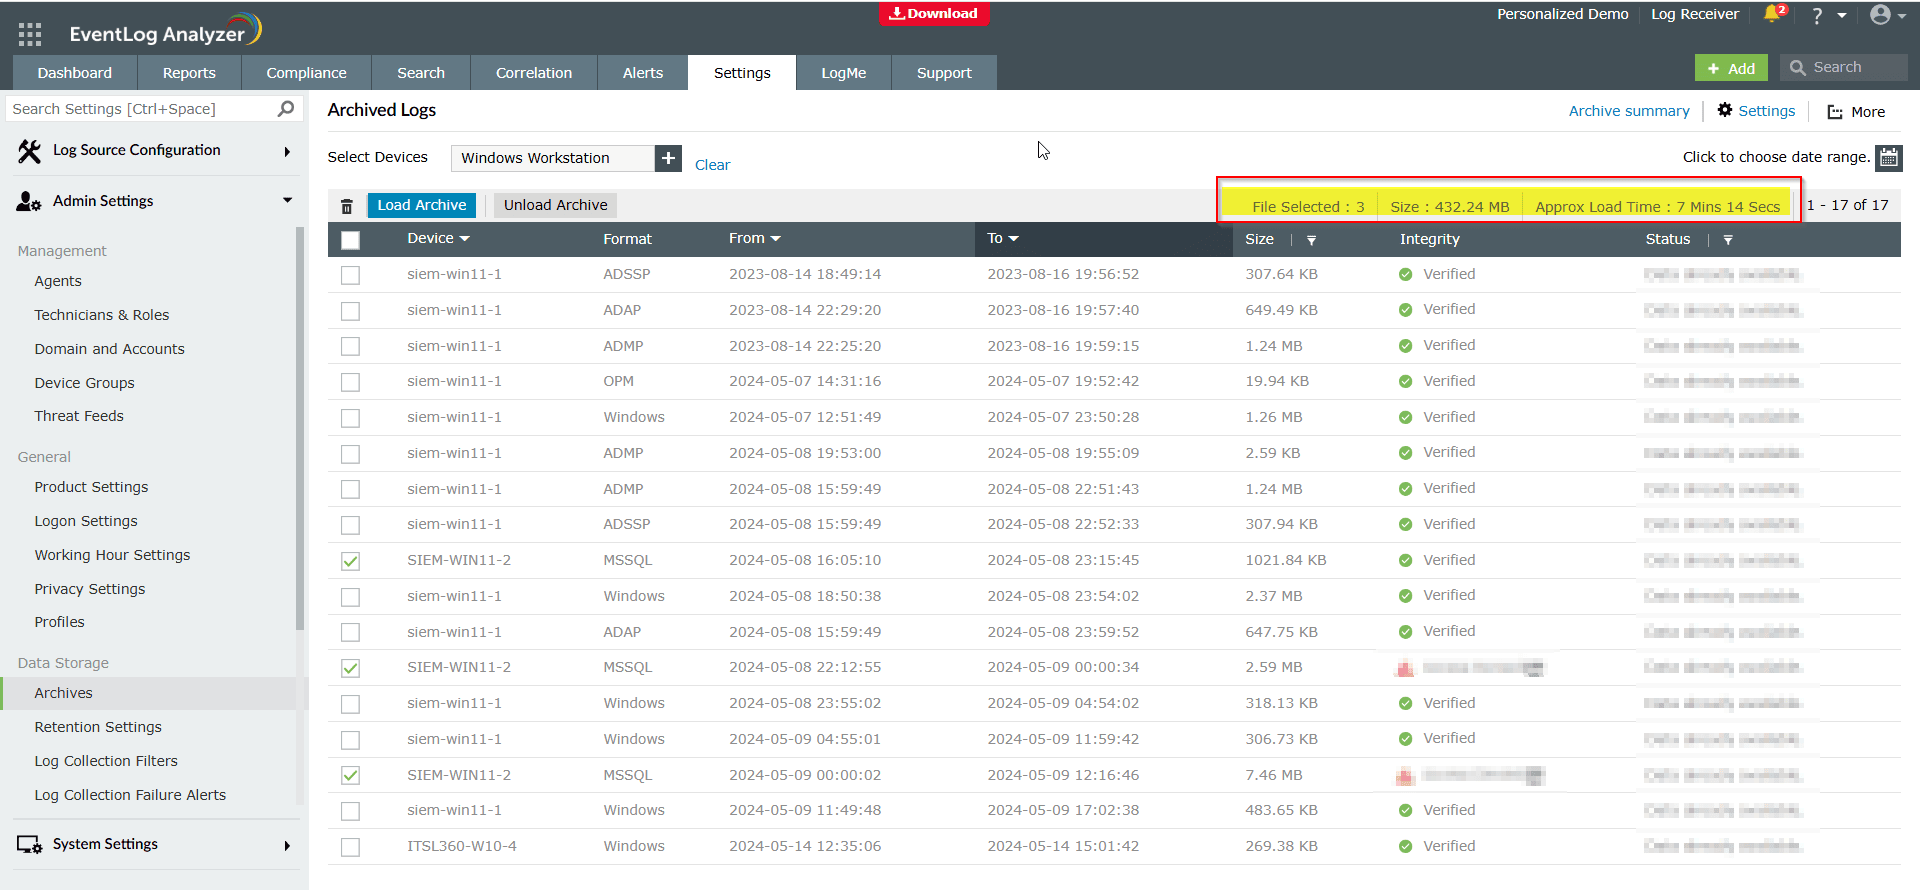Open the Archive summary link
The width and height of the screenshot is (1920, 890).
point(1628,111)
